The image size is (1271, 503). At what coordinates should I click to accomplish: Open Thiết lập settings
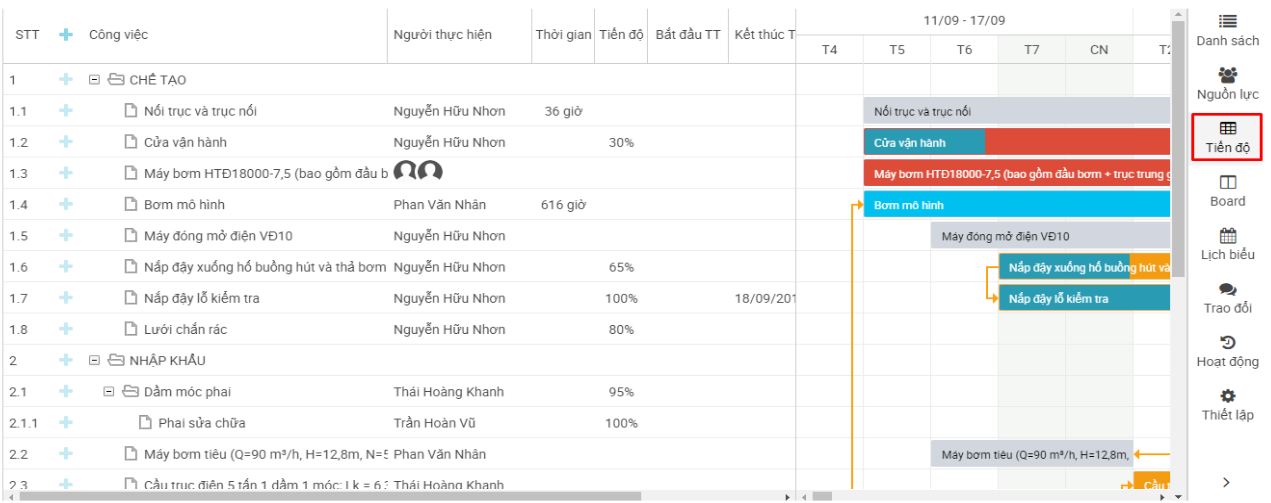(1227, 405)
